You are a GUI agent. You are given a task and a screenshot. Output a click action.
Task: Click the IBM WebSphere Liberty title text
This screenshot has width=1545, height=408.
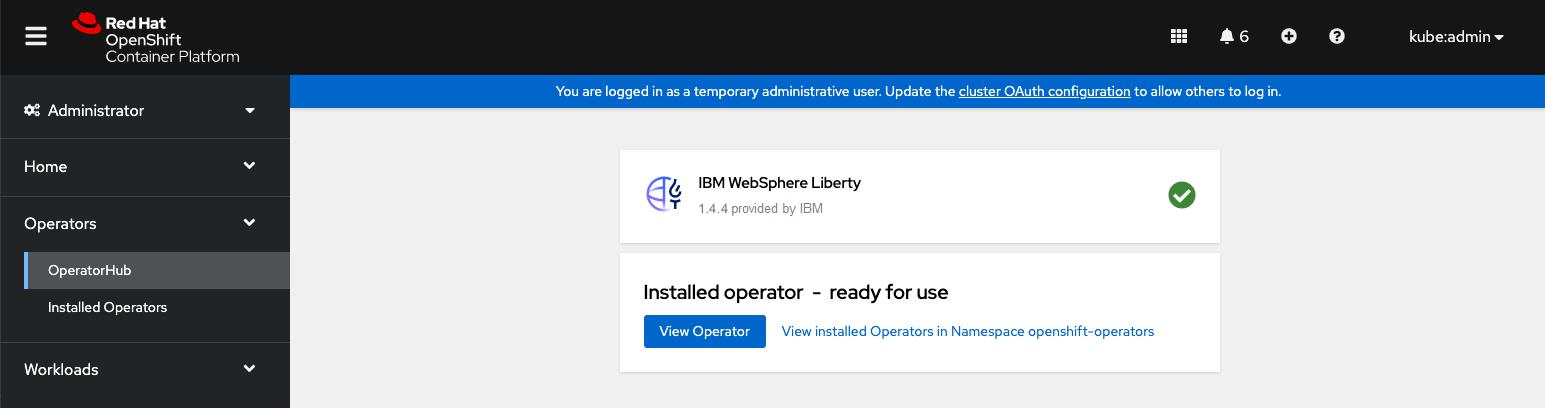(779, 183)
